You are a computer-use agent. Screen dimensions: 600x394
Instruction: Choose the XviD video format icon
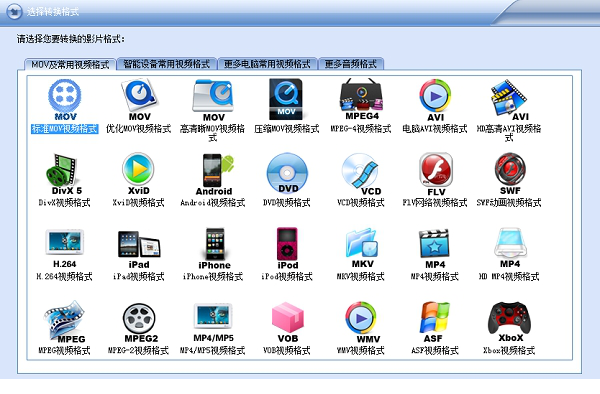pos(139,174)
